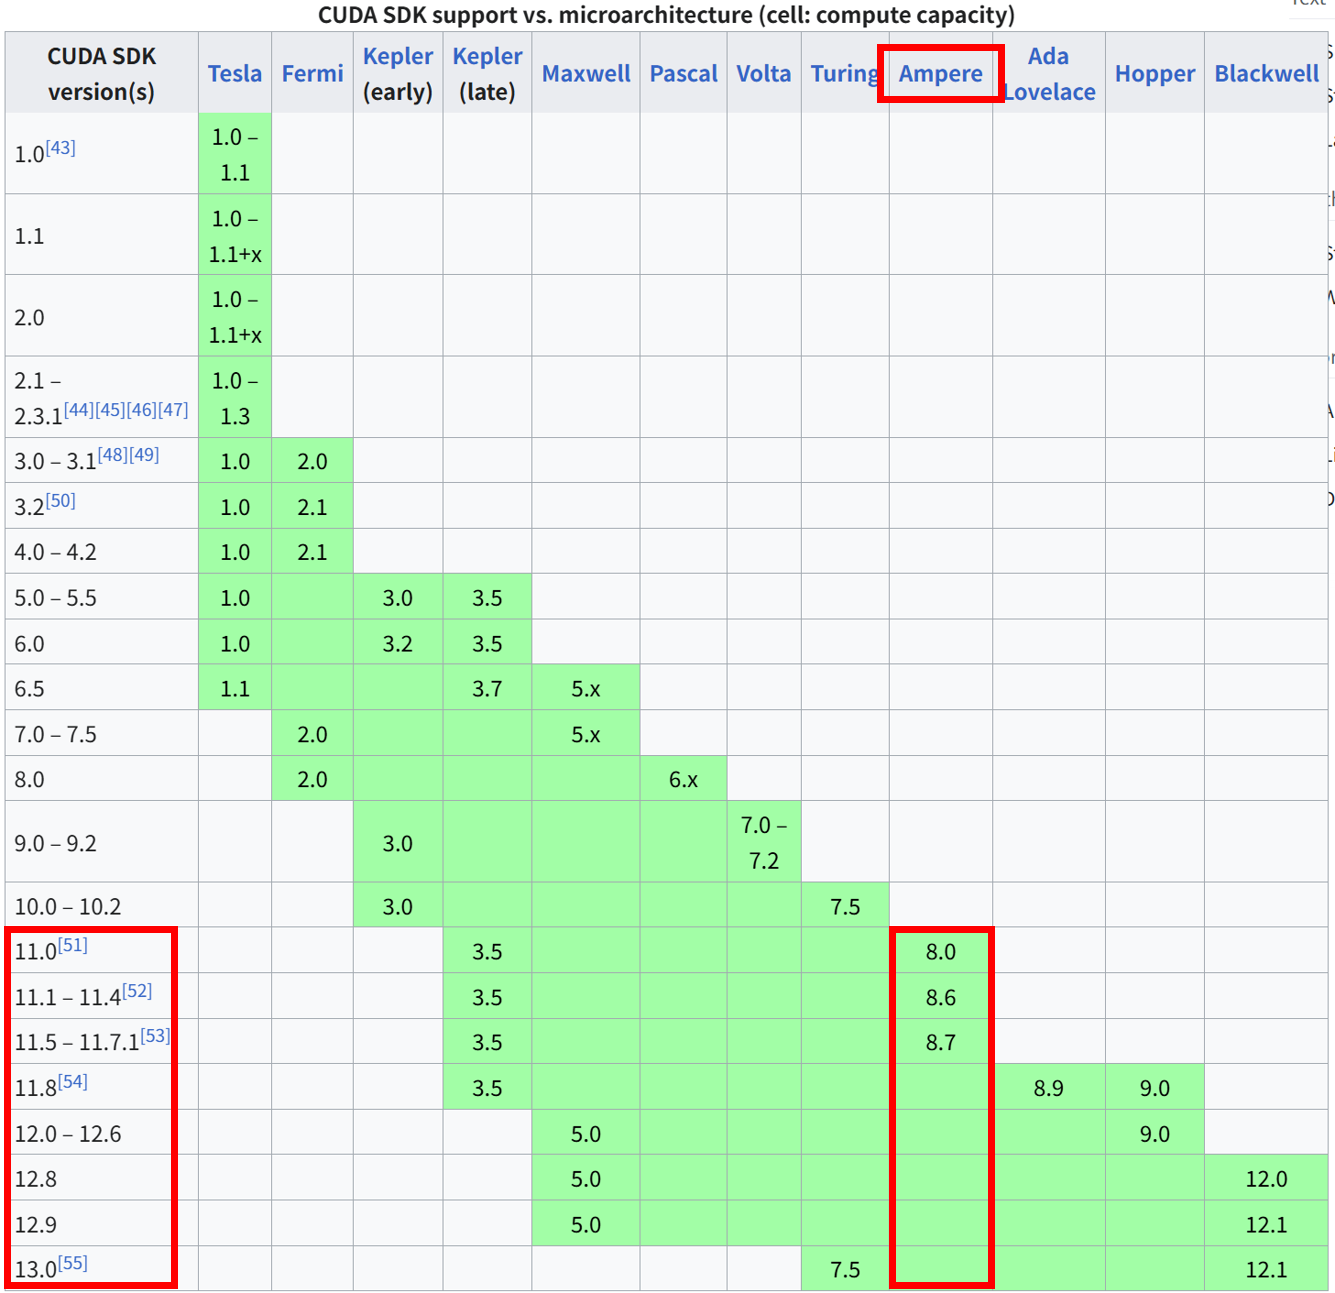Open the Tesla microarchitecture link

tap(235, 74)
